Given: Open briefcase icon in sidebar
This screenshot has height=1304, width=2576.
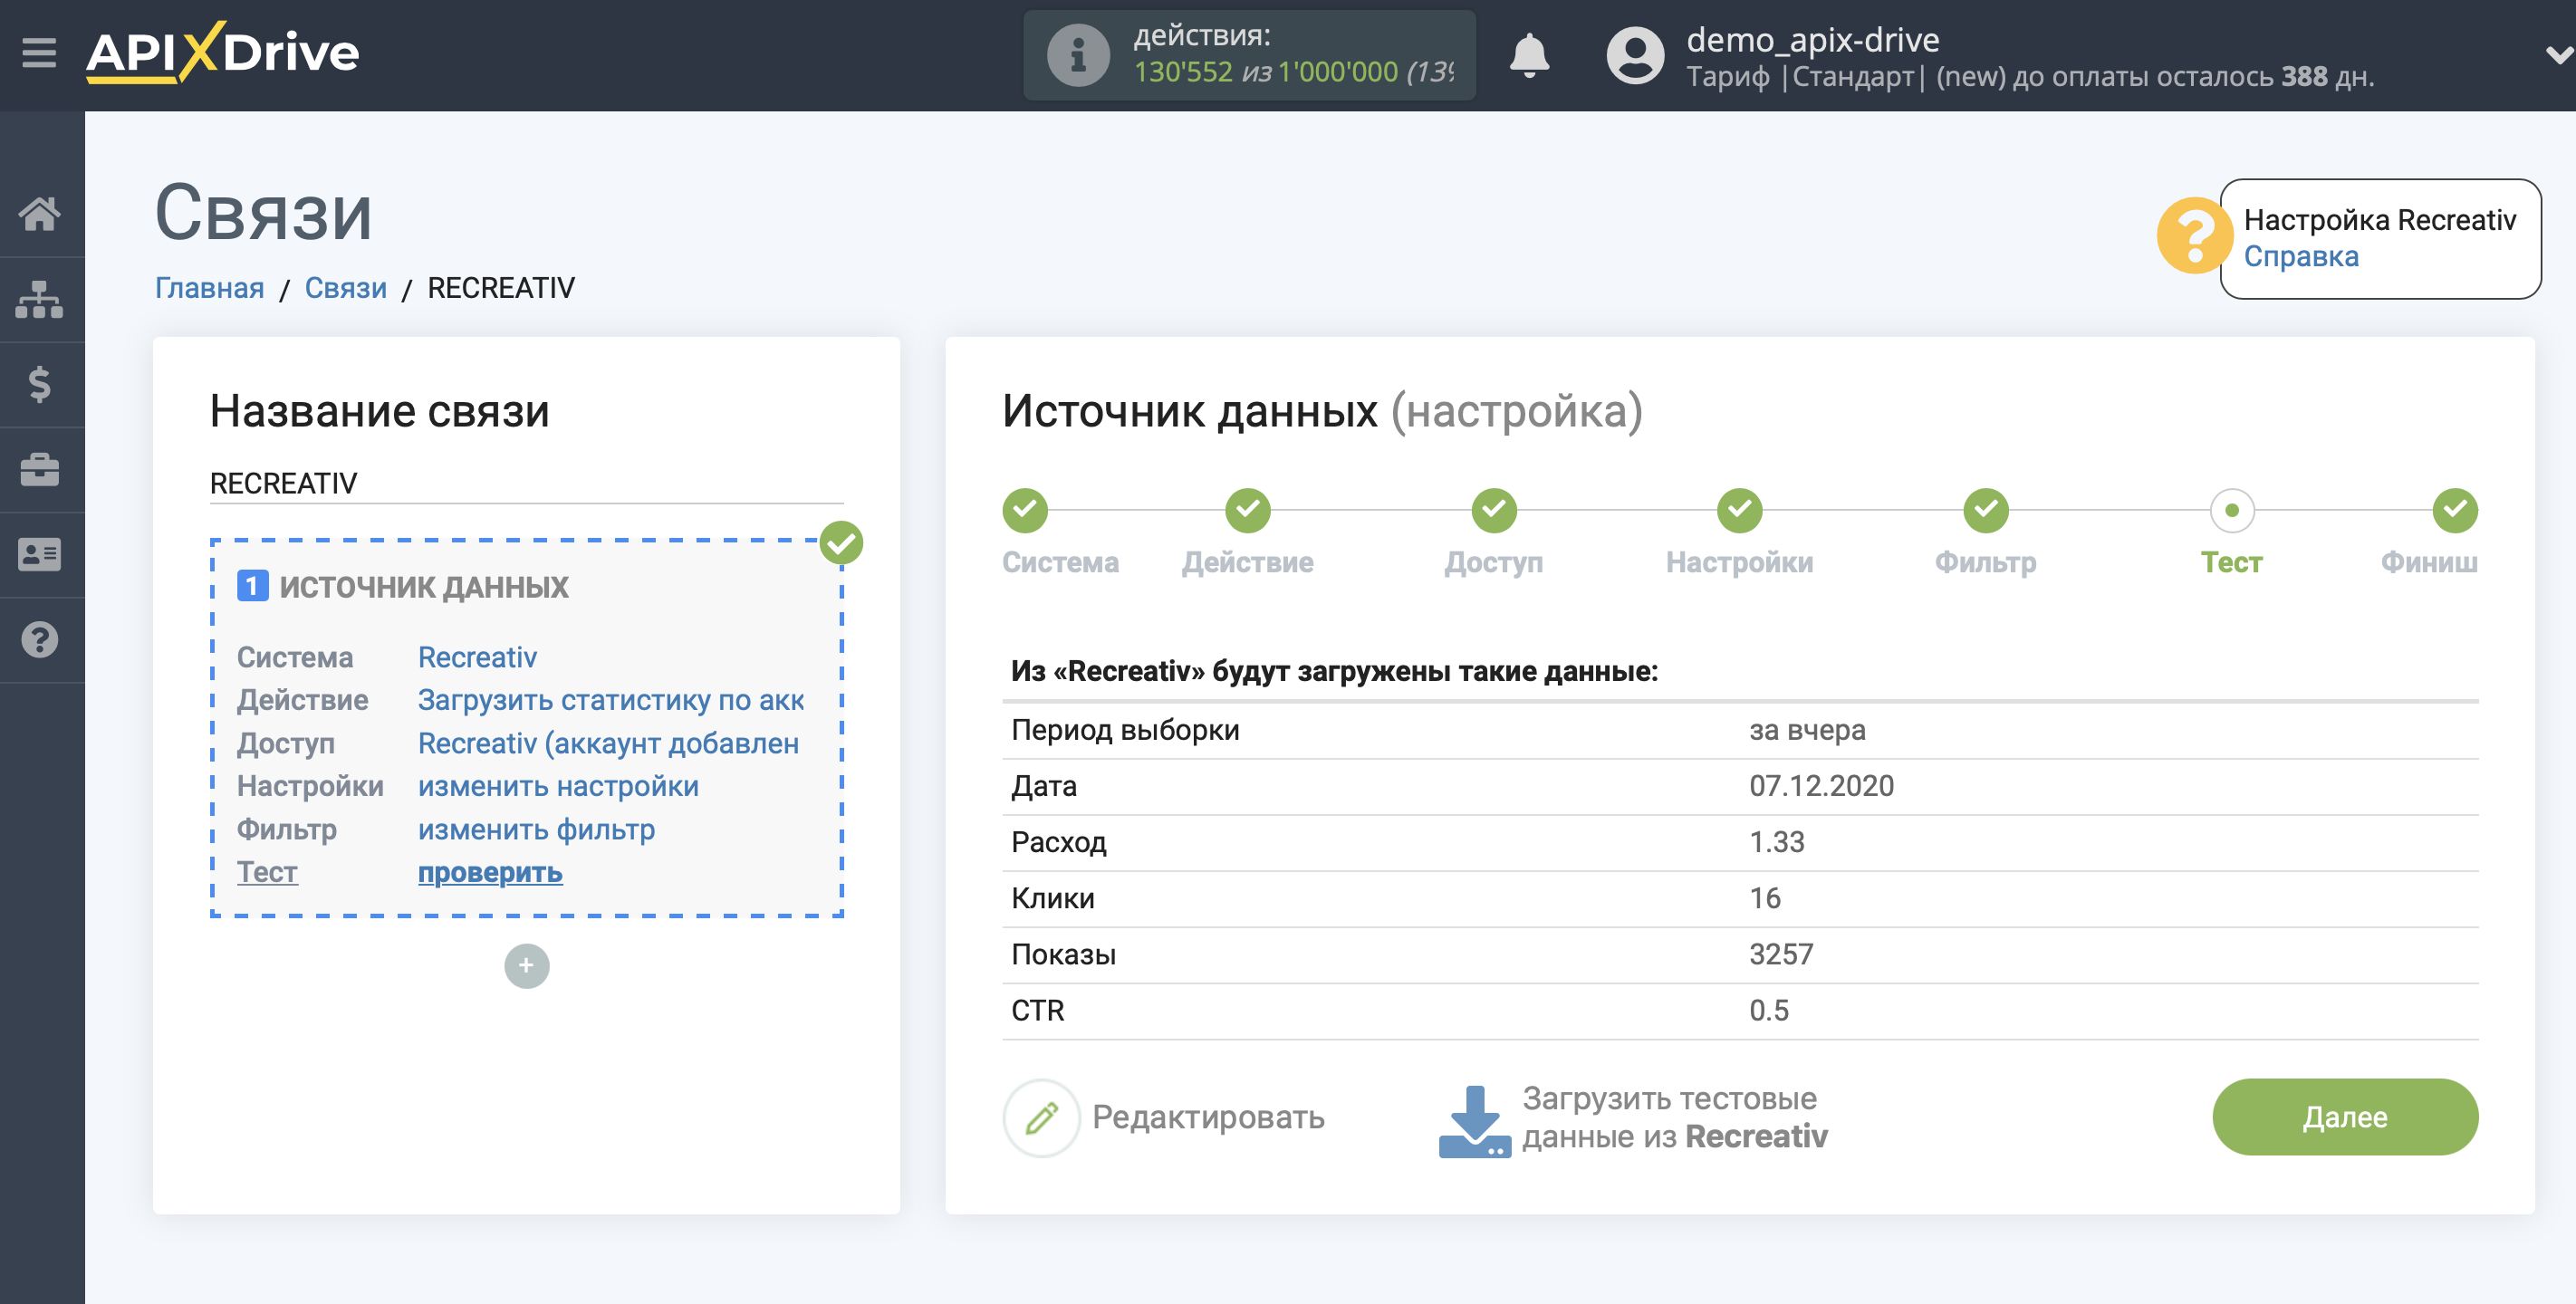Looking at the screenshot, I should coord(39,469).
